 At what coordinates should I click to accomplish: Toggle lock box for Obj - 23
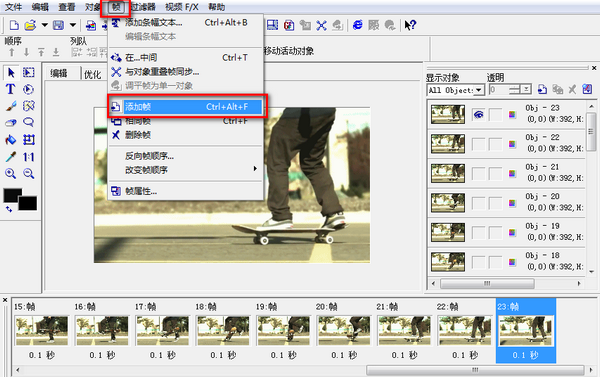click(496, 114)
